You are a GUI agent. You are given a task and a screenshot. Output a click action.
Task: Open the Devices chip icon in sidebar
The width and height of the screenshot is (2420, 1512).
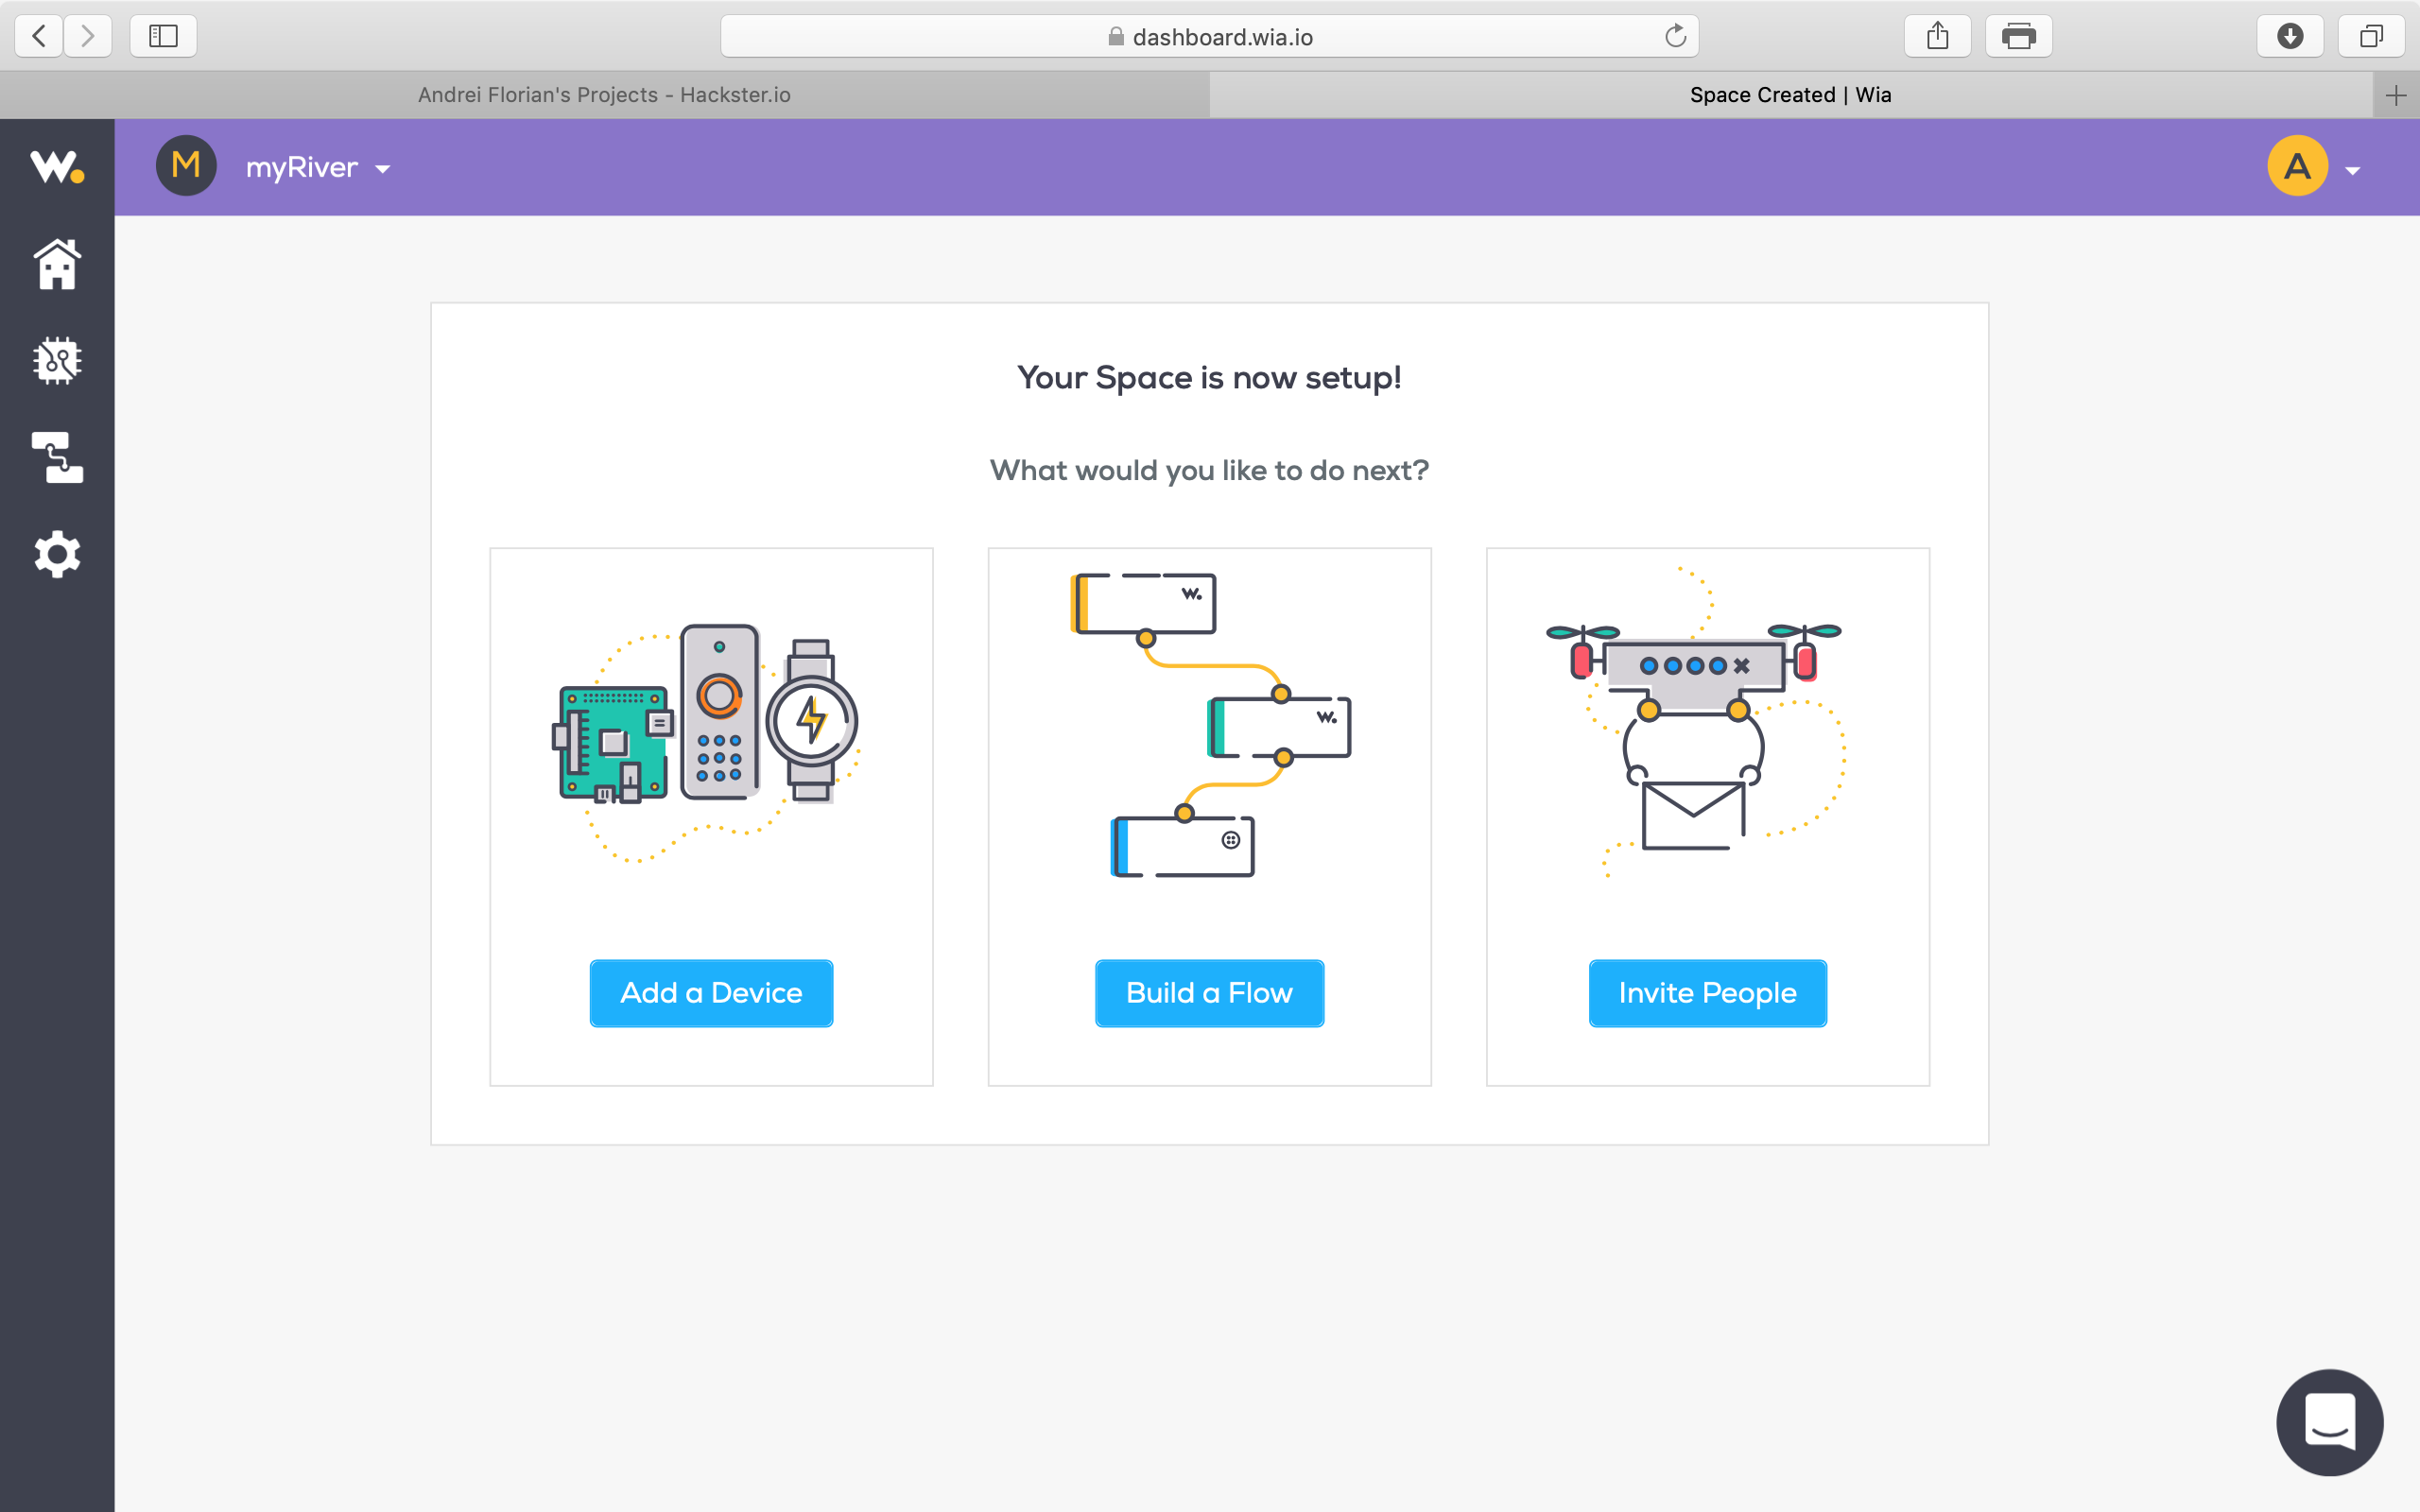click(57, 361)
